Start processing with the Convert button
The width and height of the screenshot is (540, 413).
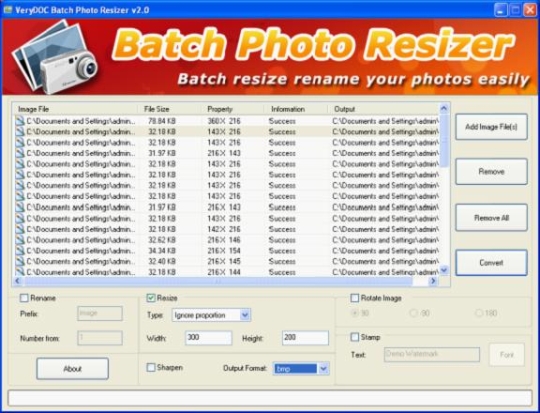[491, 263]
